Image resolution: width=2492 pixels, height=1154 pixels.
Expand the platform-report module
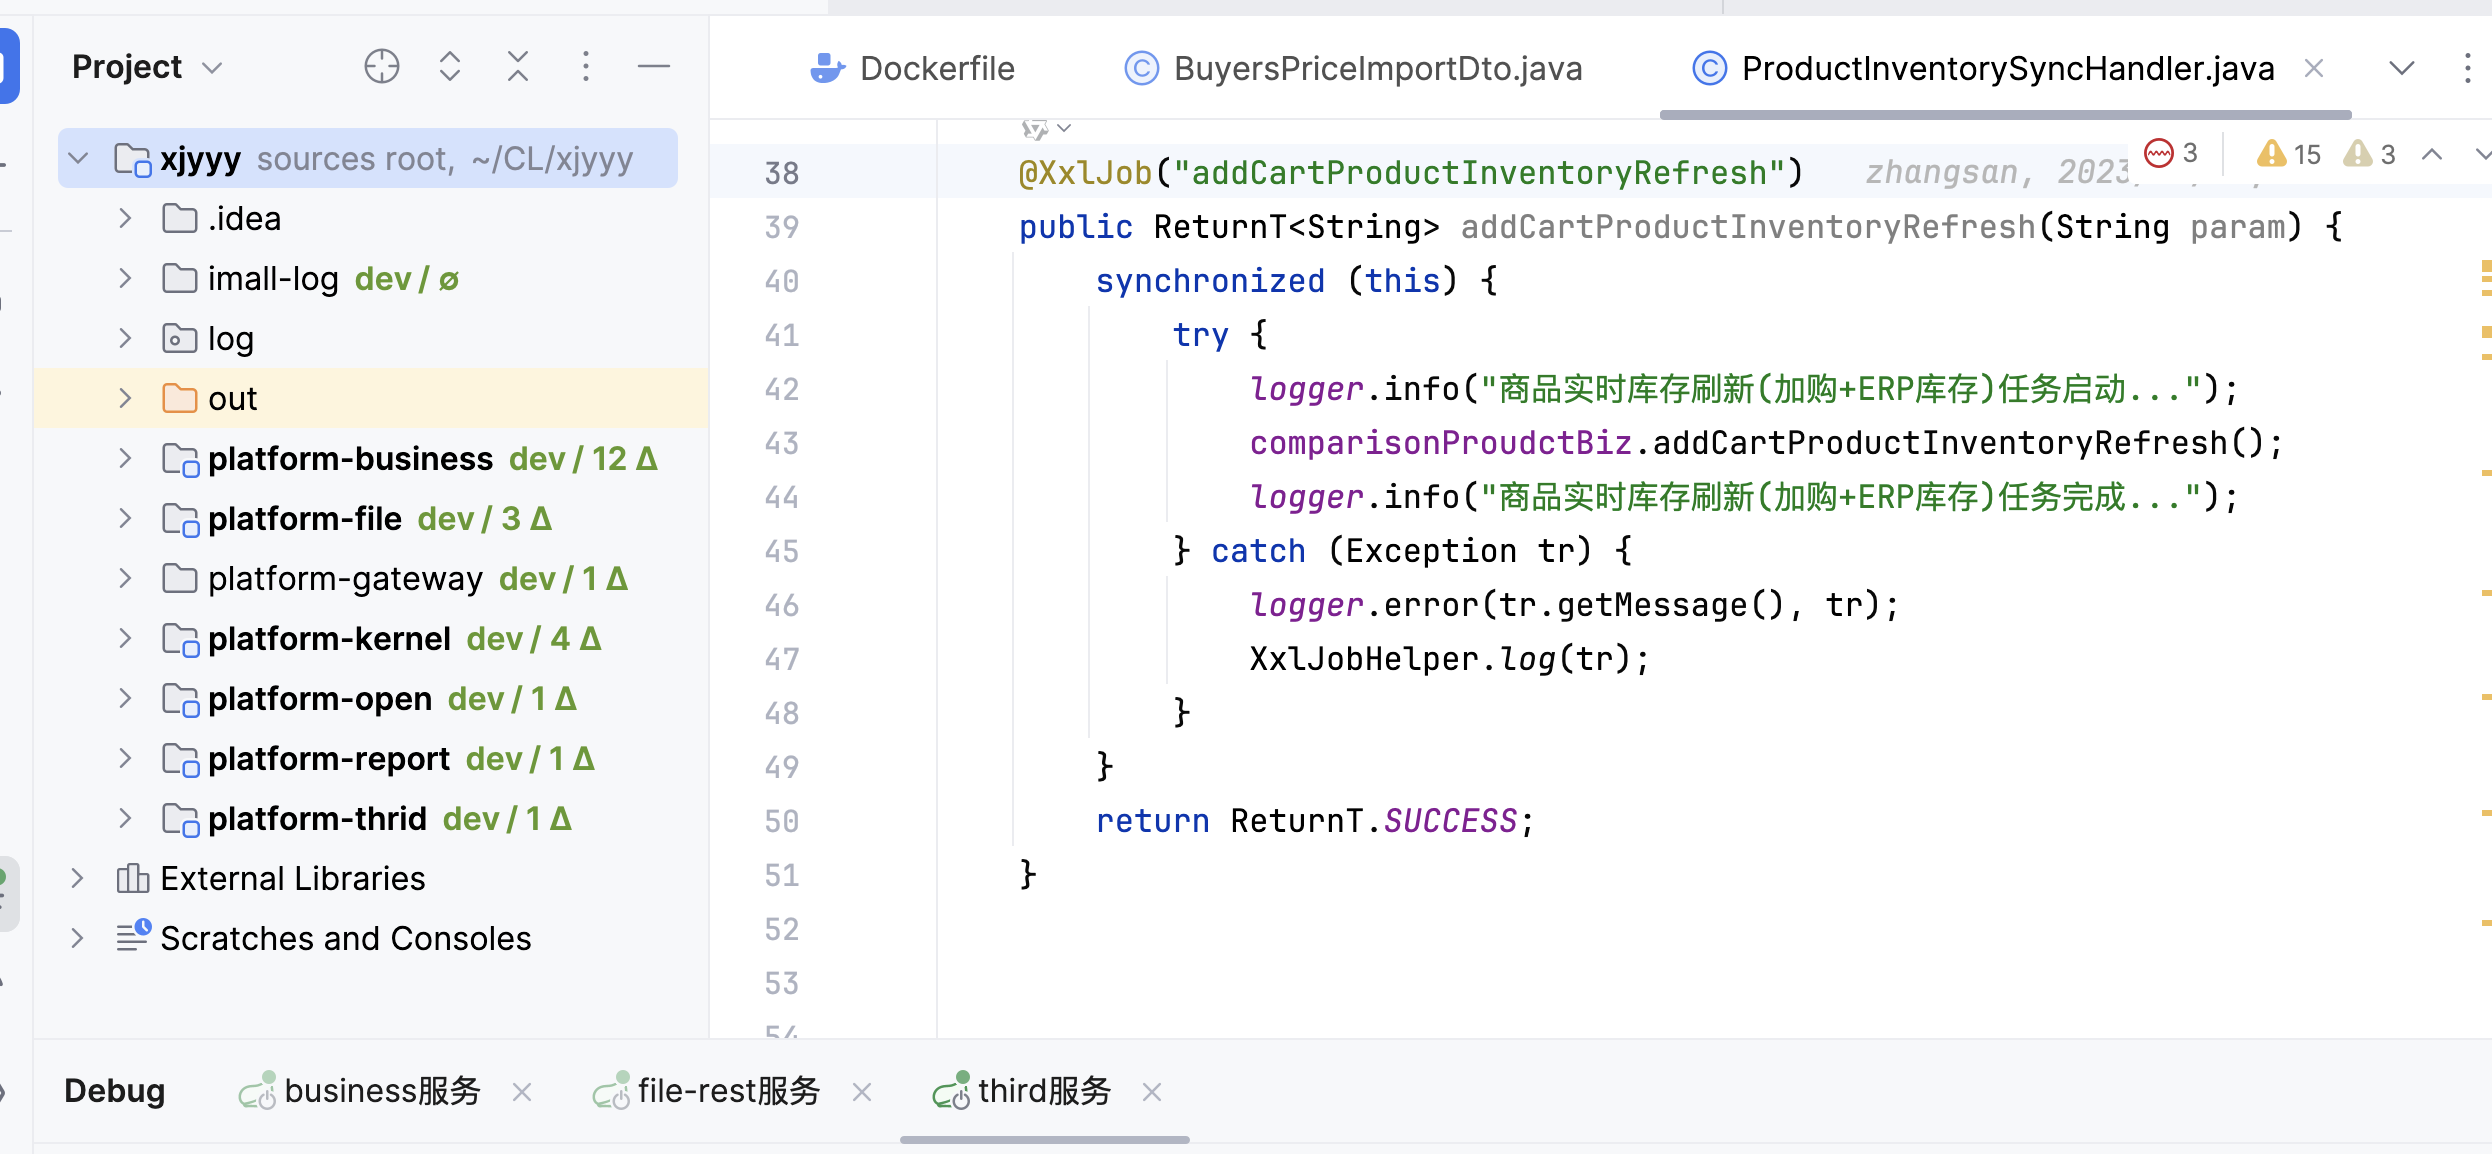tap(125, 758)
